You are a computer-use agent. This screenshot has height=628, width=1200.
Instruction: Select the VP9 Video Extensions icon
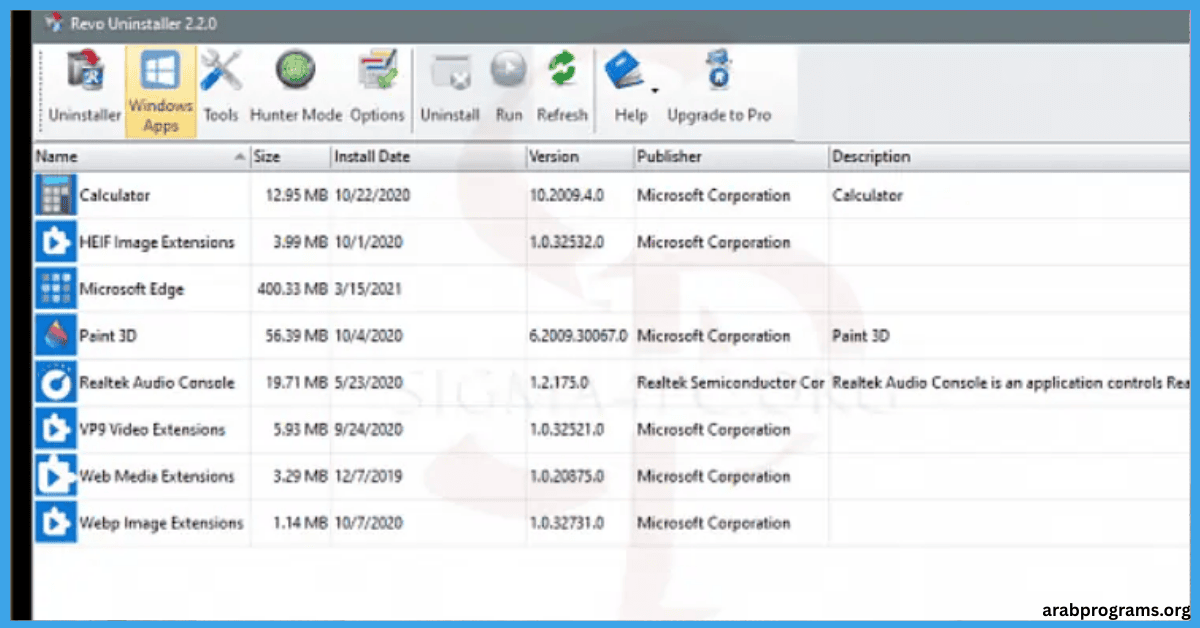[x=54, y=430]
